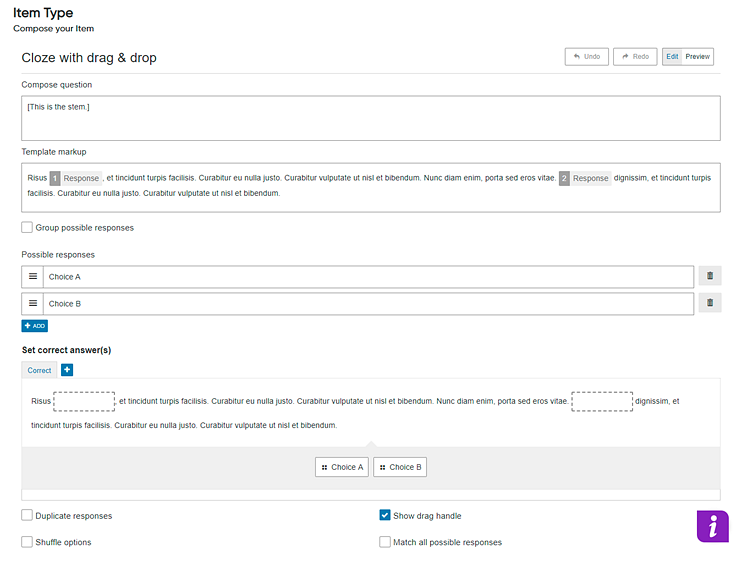Enable Duplicate responses checkbox
This screenshot has height=582, width=742.
pos(27,515)
